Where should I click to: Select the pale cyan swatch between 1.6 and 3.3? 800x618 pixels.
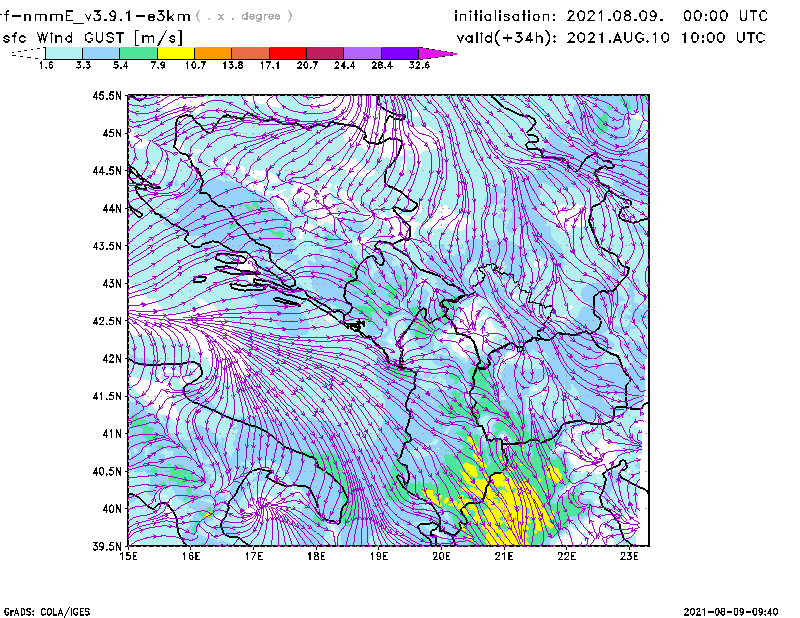[x=64, y=53]
